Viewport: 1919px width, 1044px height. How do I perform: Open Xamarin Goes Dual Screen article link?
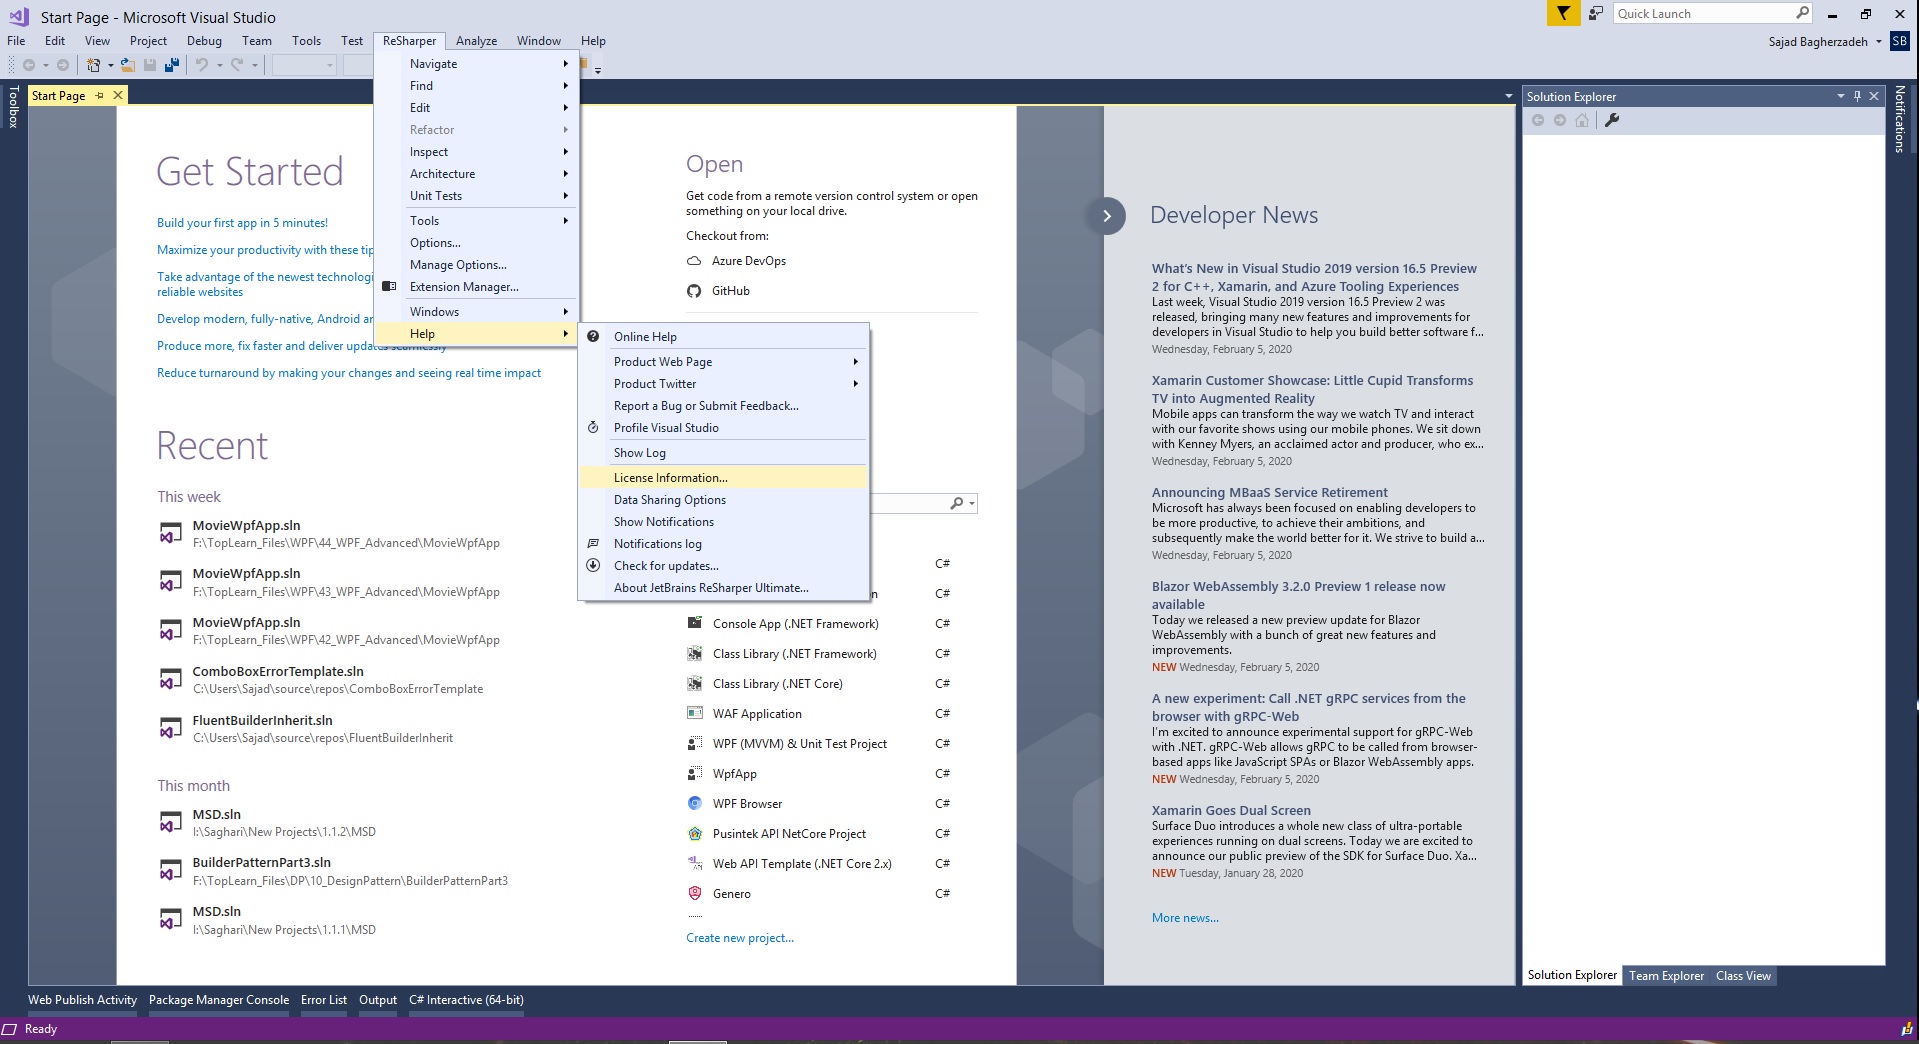1231,810
